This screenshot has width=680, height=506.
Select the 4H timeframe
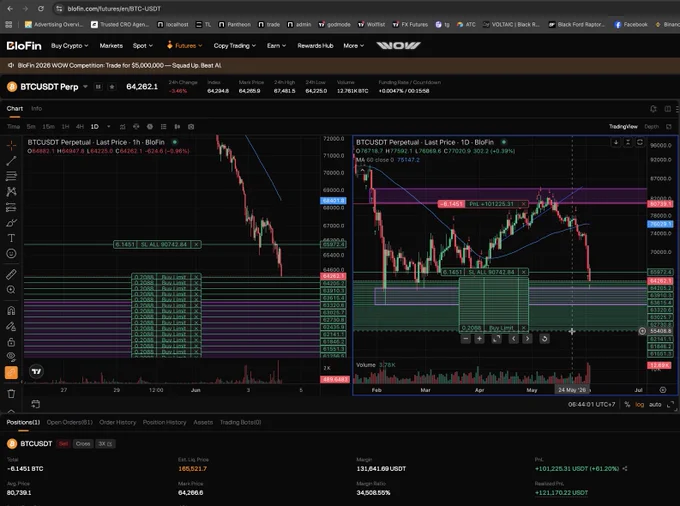80,127
